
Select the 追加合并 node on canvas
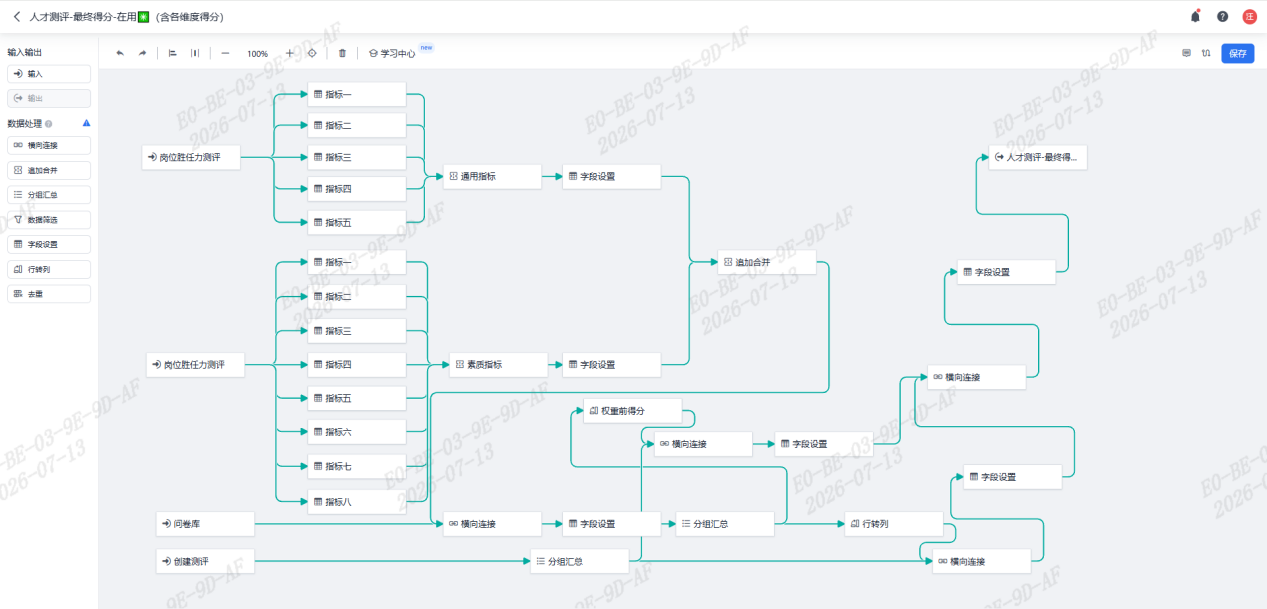[x=767, y=262]
